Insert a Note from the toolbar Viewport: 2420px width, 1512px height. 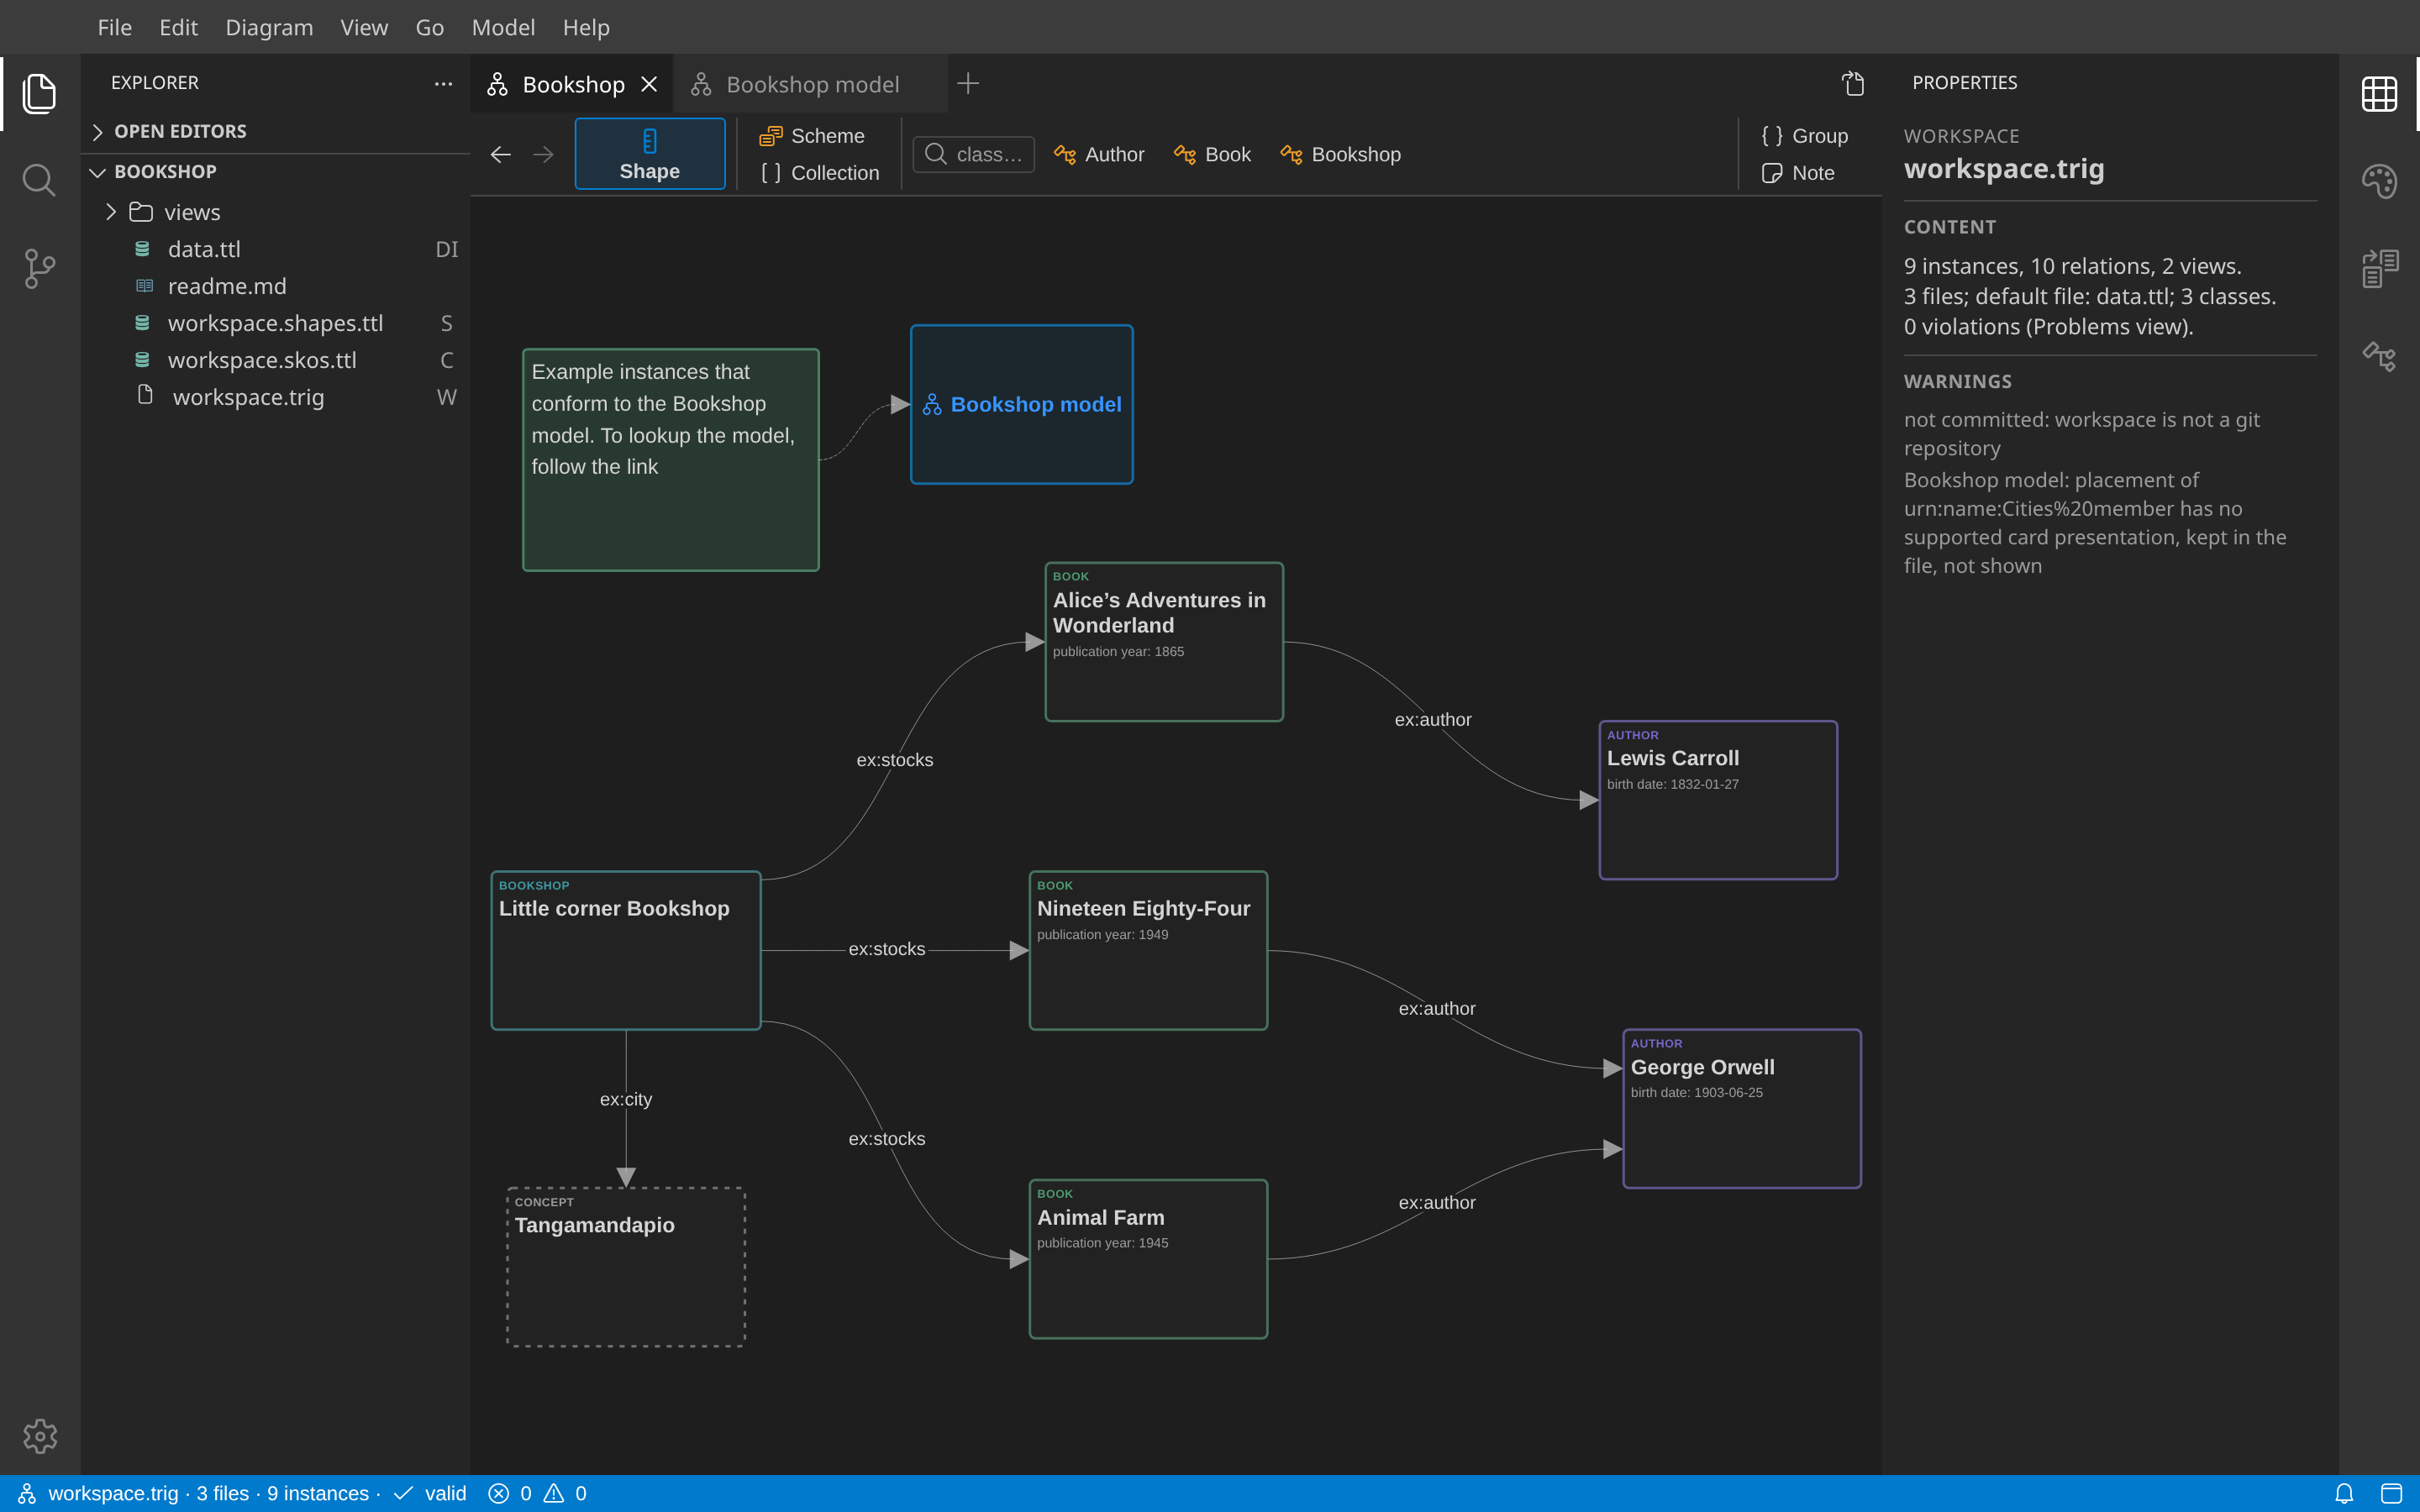point(1799,173)
